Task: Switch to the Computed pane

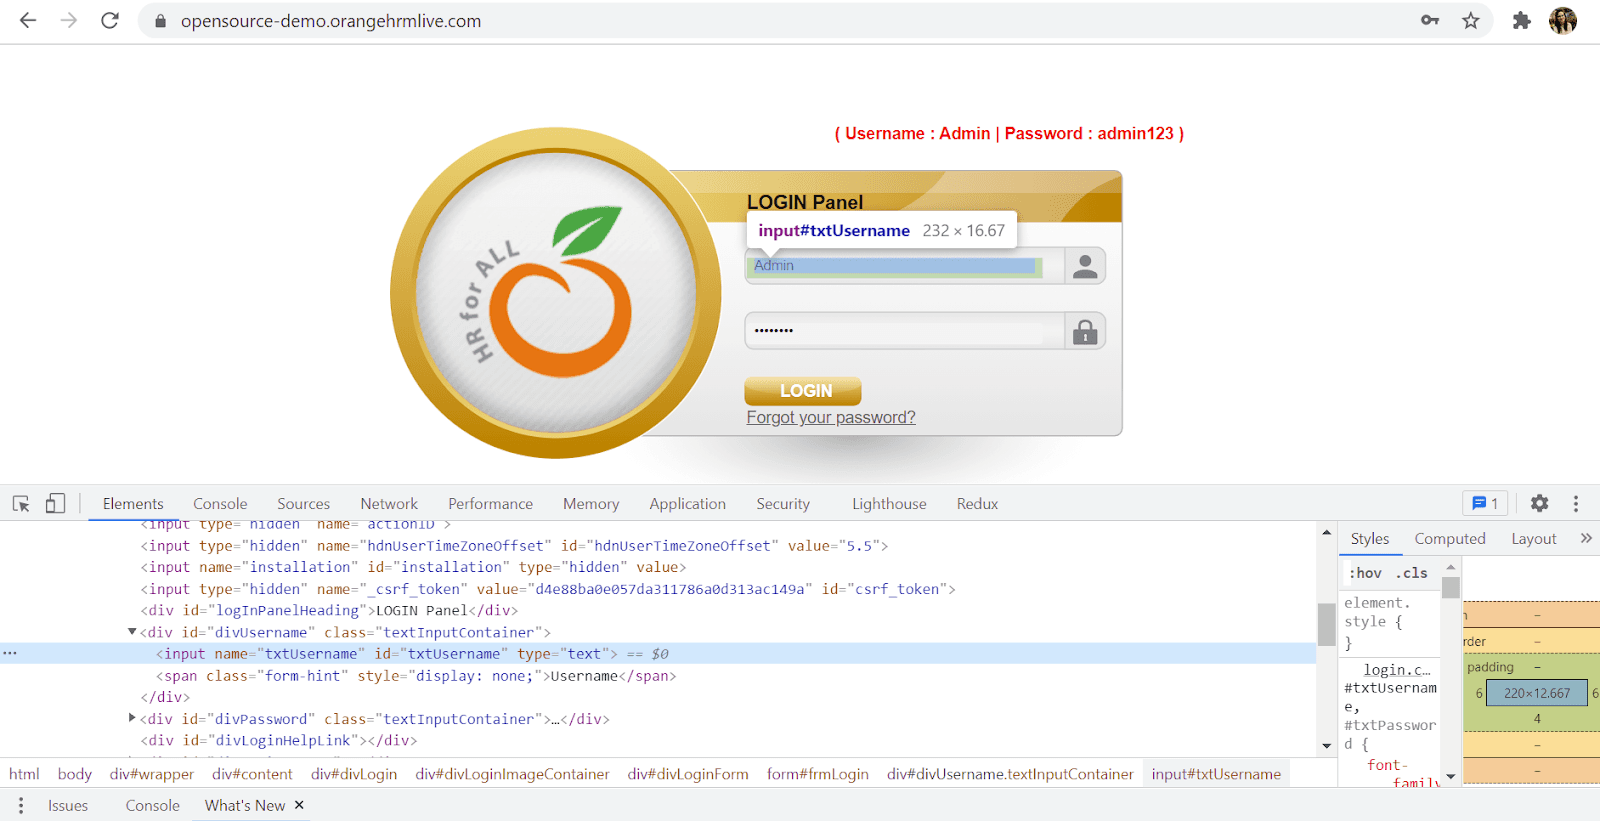Action: pyautogui.click(x=1450, y=539)
